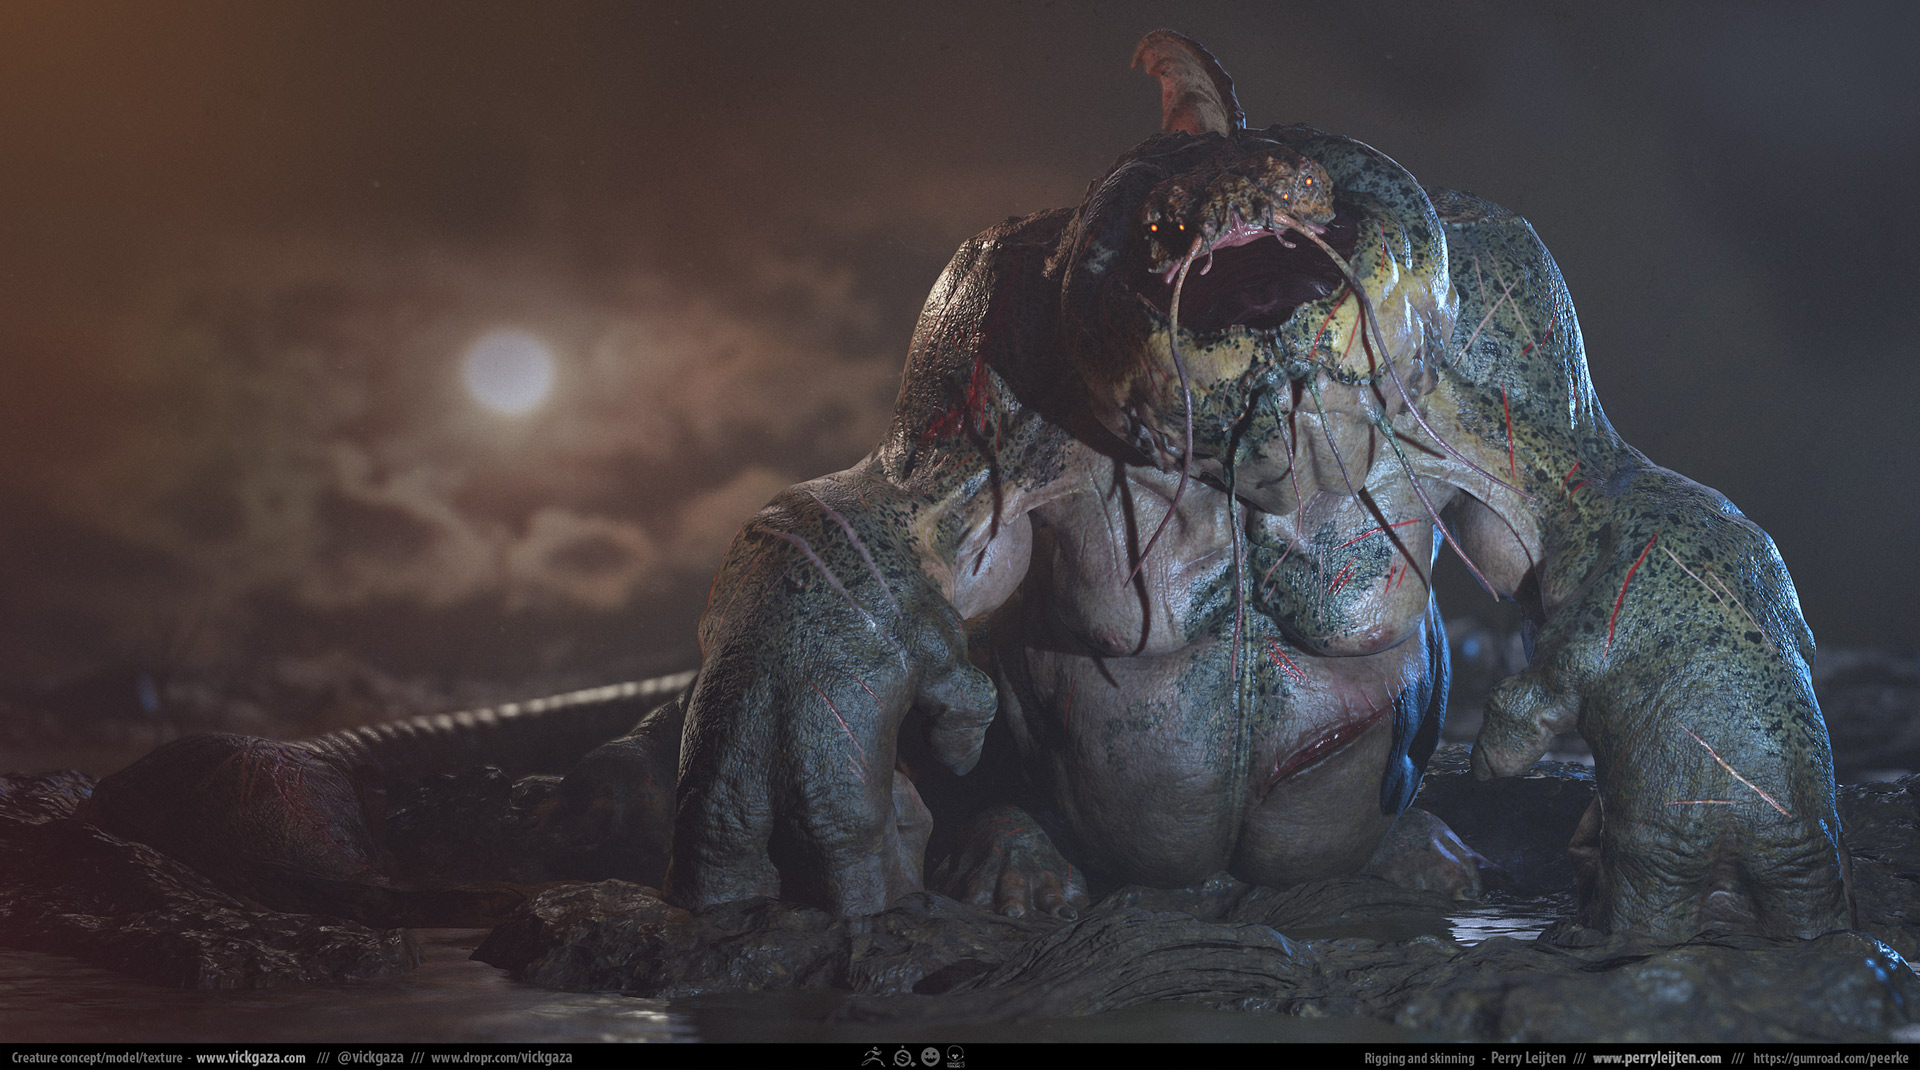Click the Toolbag 3 skull logo

pos(955,1056)
